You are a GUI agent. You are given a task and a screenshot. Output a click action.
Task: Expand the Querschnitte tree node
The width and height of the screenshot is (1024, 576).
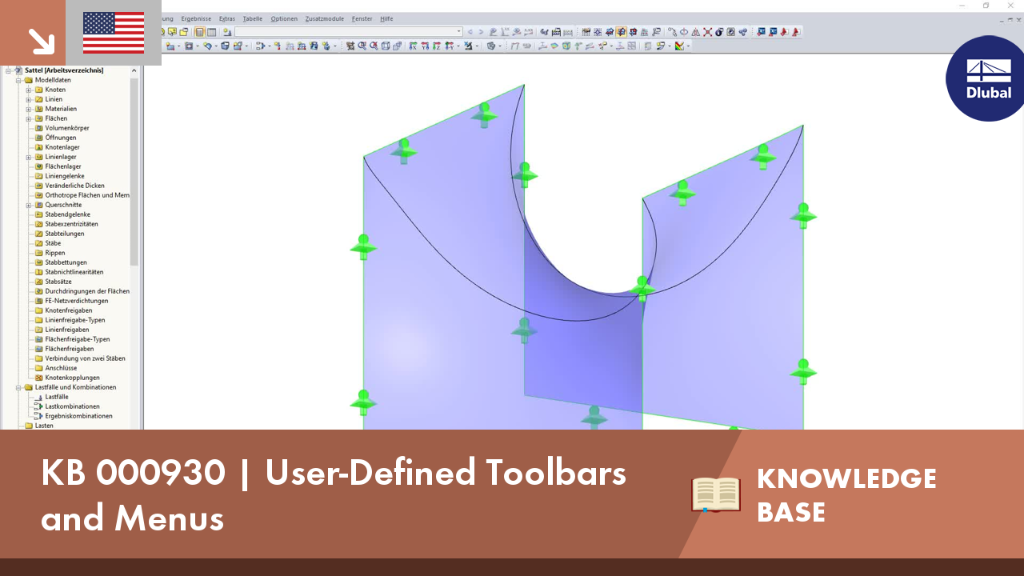tap(29, 205)
